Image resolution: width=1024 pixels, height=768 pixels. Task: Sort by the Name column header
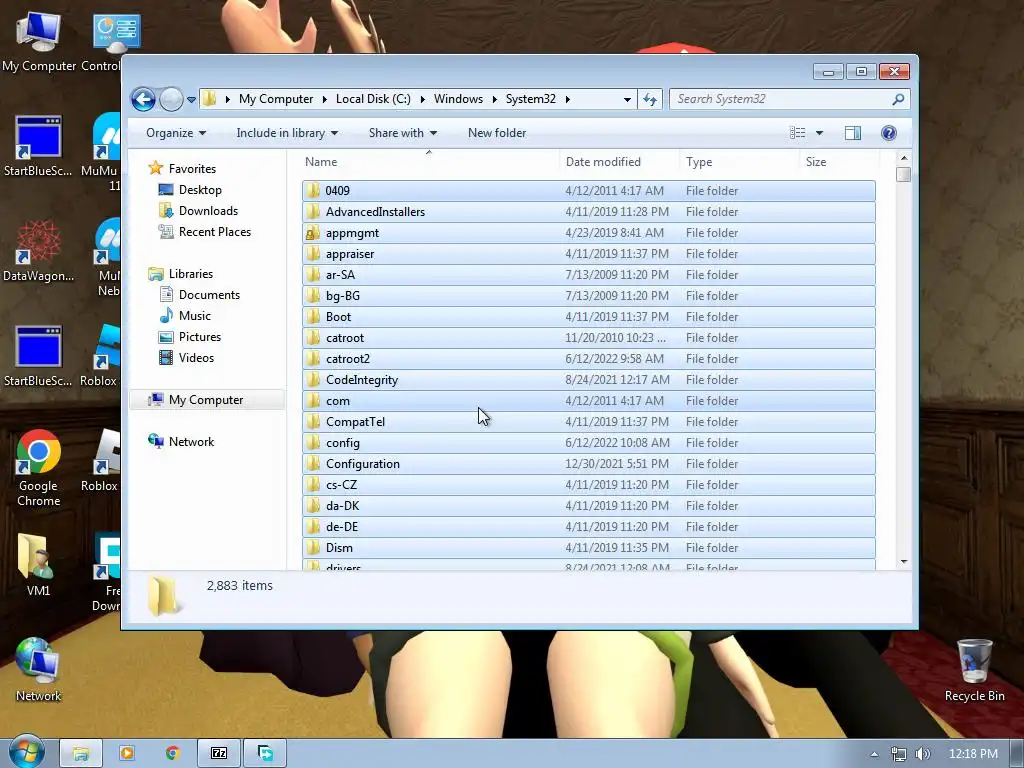coord(321,162)
